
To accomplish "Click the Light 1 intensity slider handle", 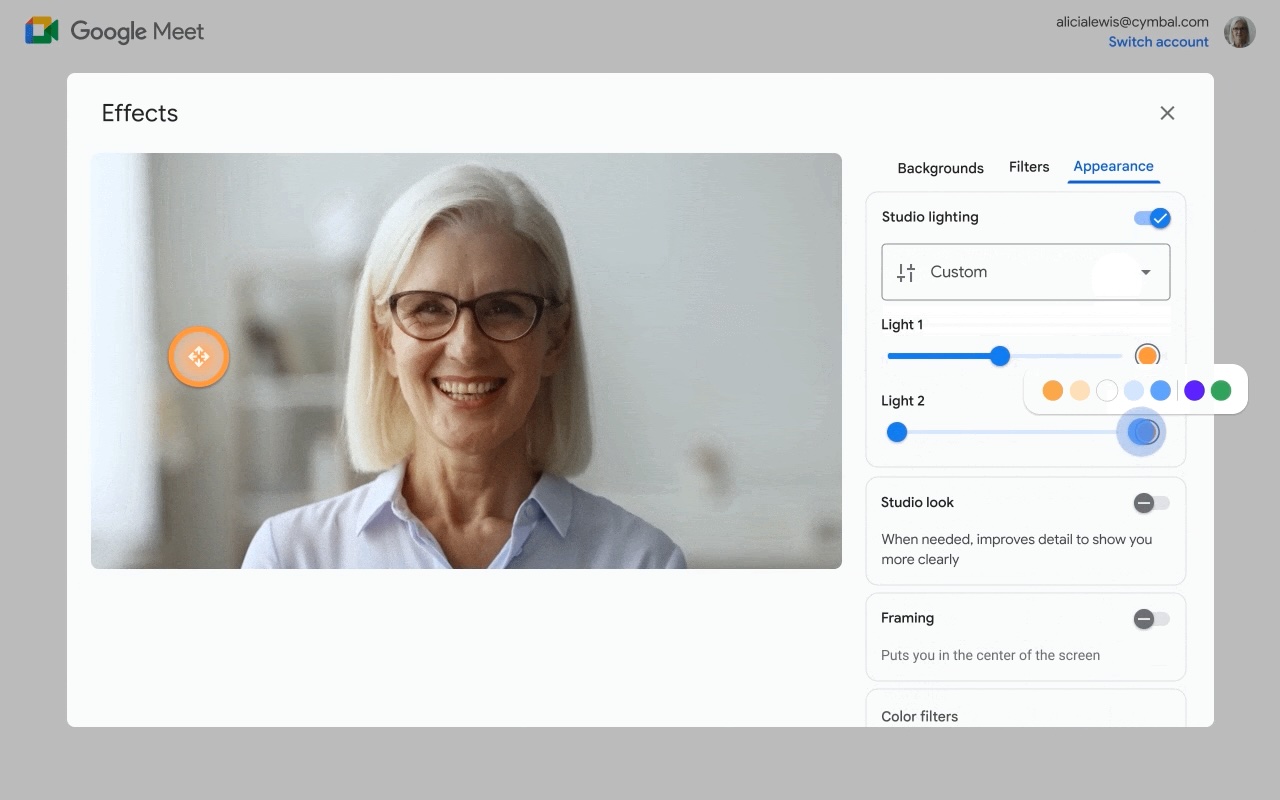I will coord(1000,356).
